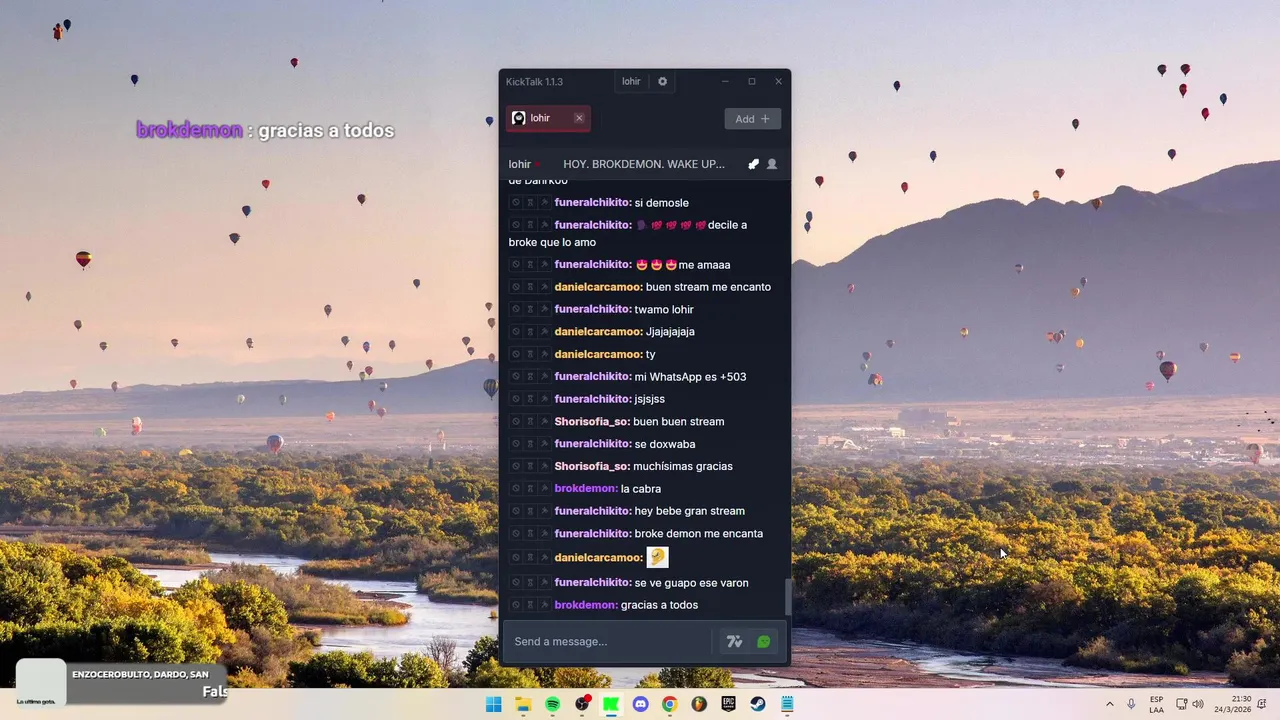Screen dimensions: 1280x720
Task: Click hammer icon beside 'hey bebe gran stream'
Action: coord(544,511)
